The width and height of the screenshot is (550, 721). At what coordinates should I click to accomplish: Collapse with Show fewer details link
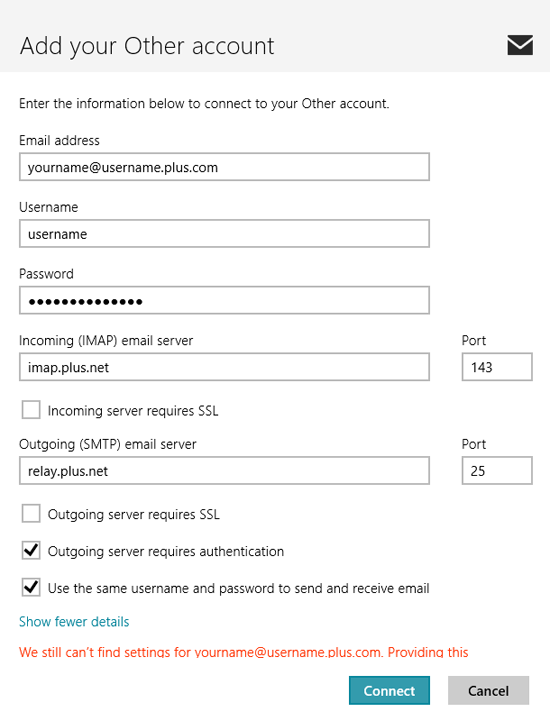pos(74,622)
